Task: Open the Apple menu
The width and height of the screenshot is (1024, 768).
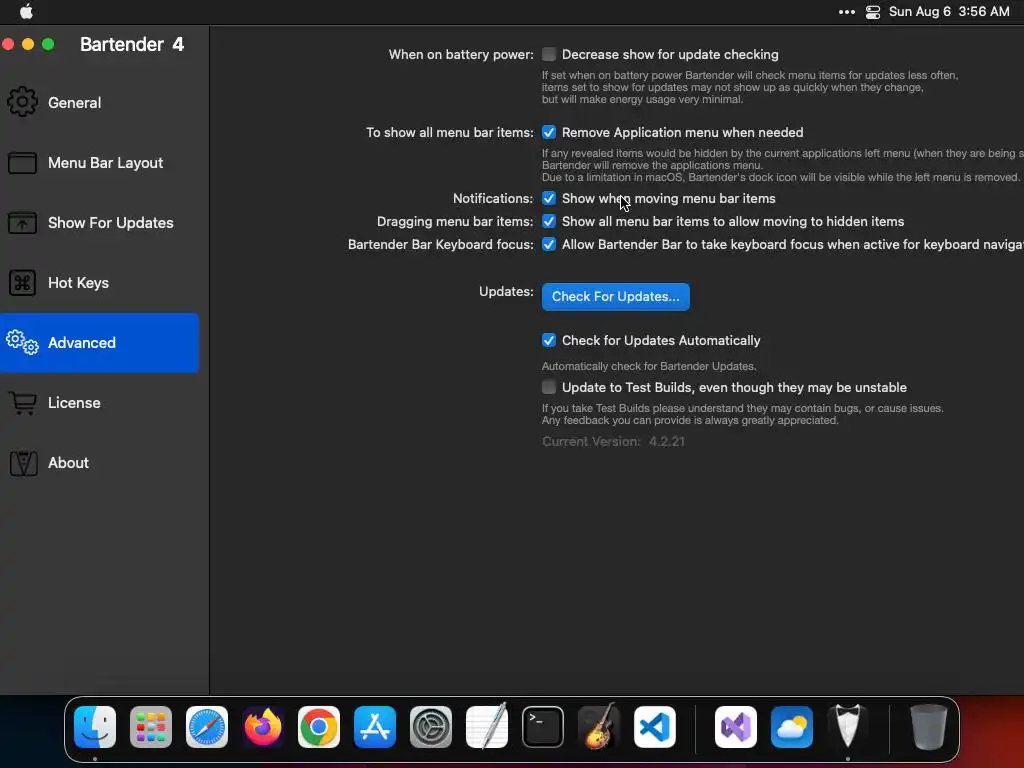Action: pos(26,11)
